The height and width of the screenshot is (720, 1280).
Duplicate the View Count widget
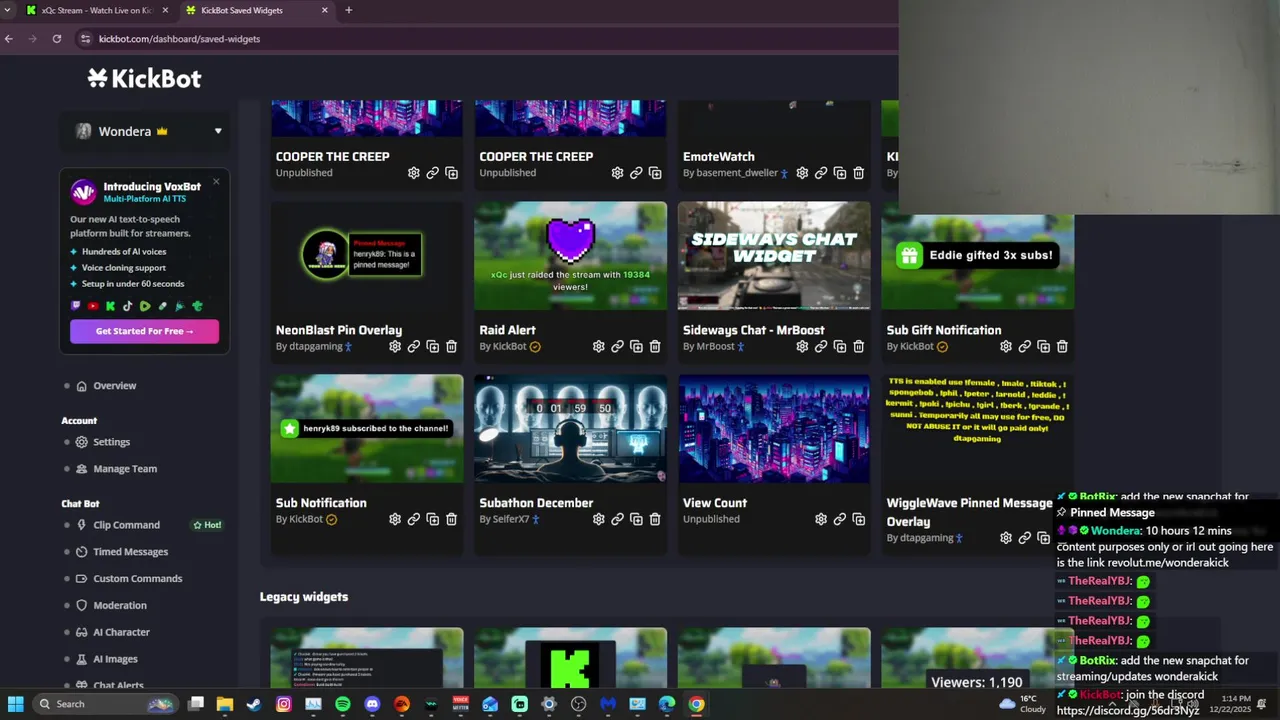pos(858,519)
